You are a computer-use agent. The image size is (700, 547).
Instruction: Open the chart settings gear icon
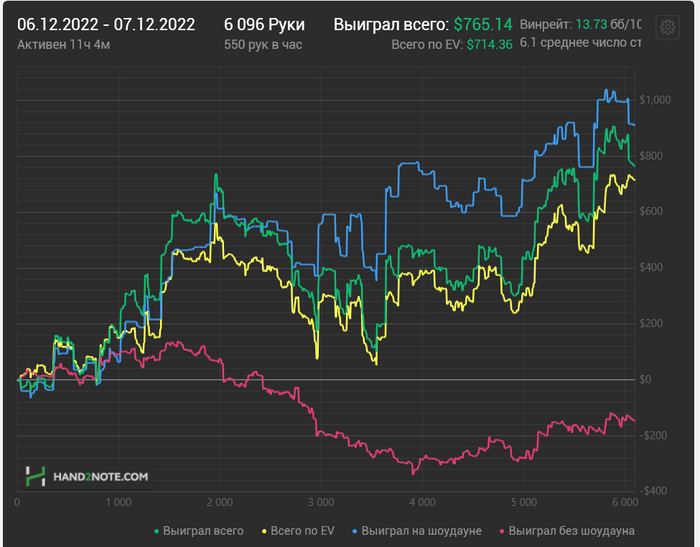[x=667, y=27]
